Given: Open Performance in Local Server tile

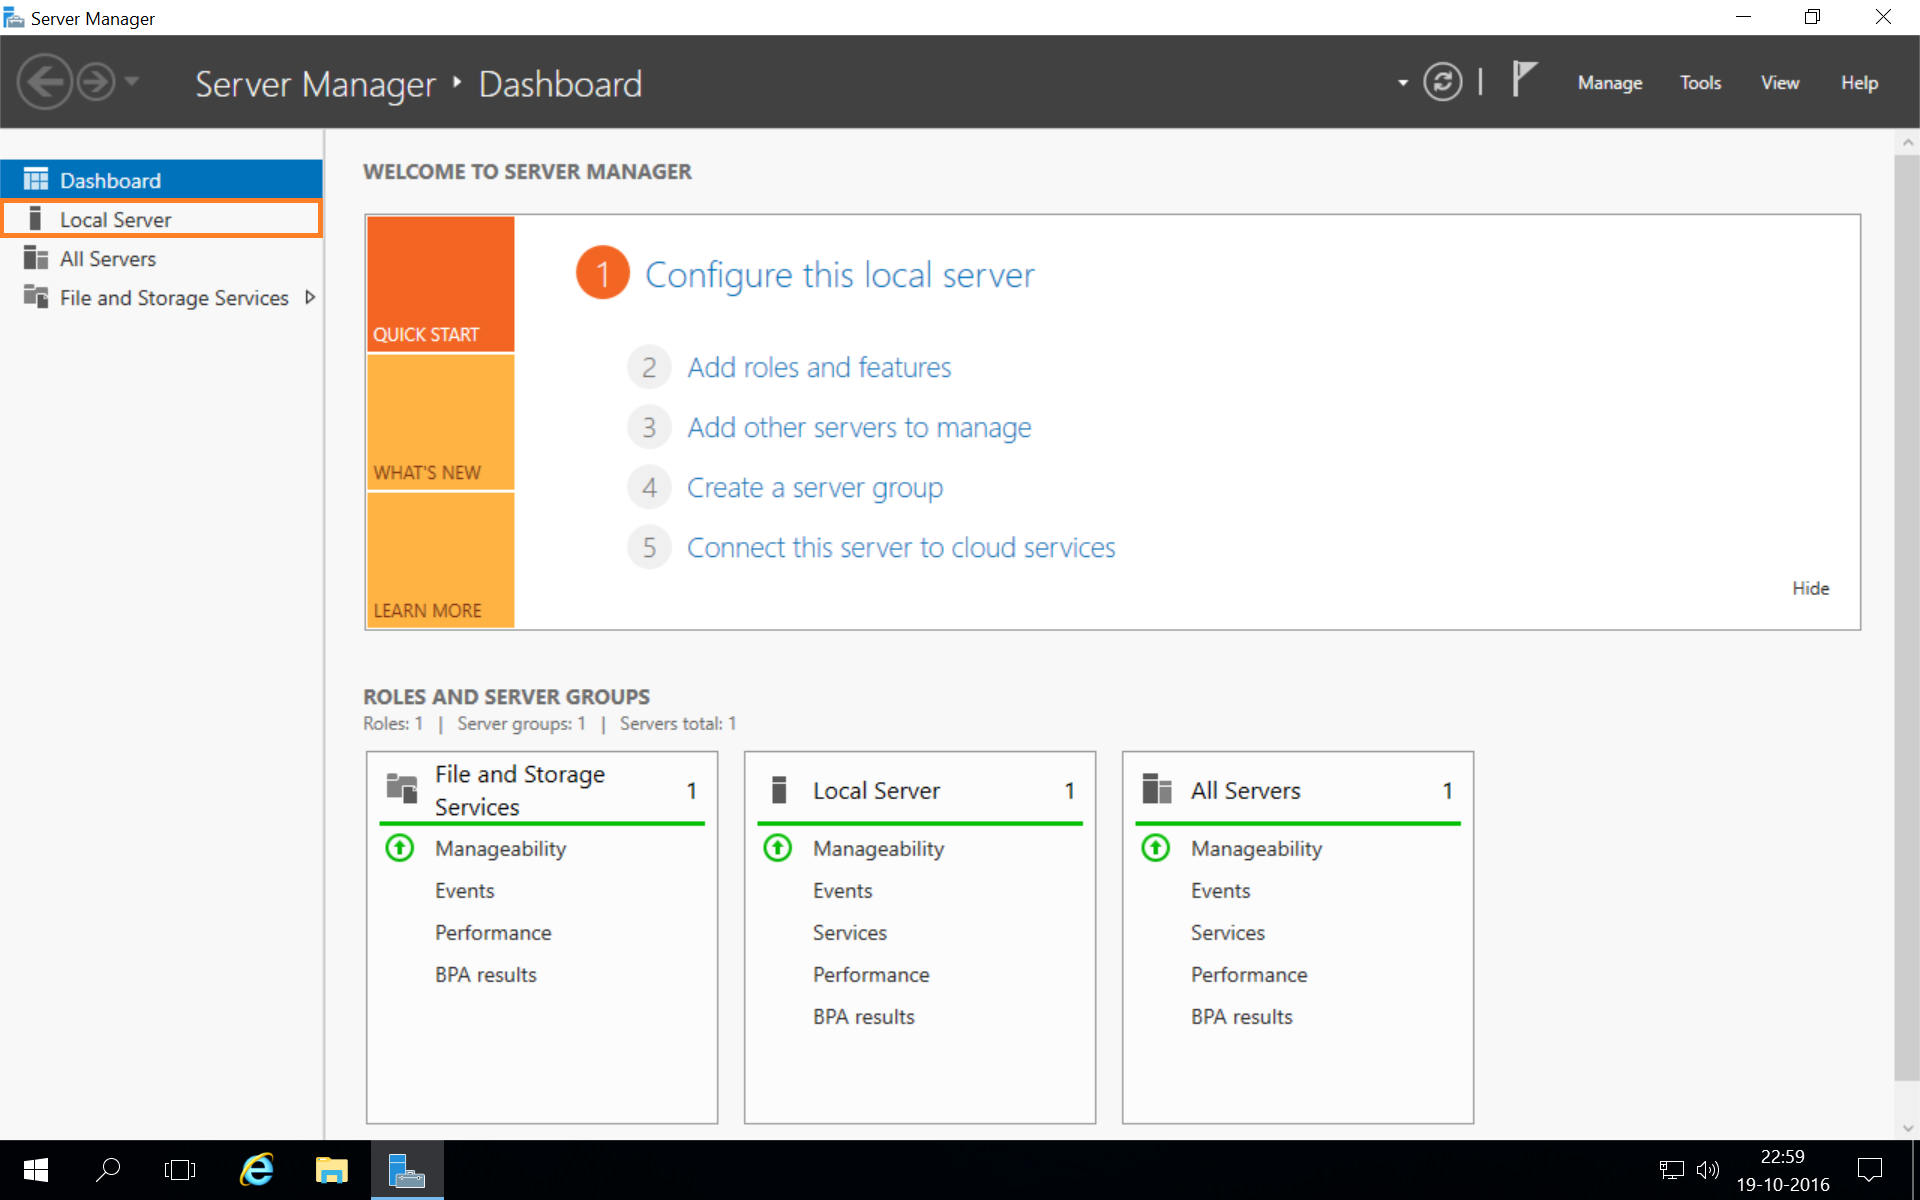Looking at the screenshot, I should (x=871, y=974).
